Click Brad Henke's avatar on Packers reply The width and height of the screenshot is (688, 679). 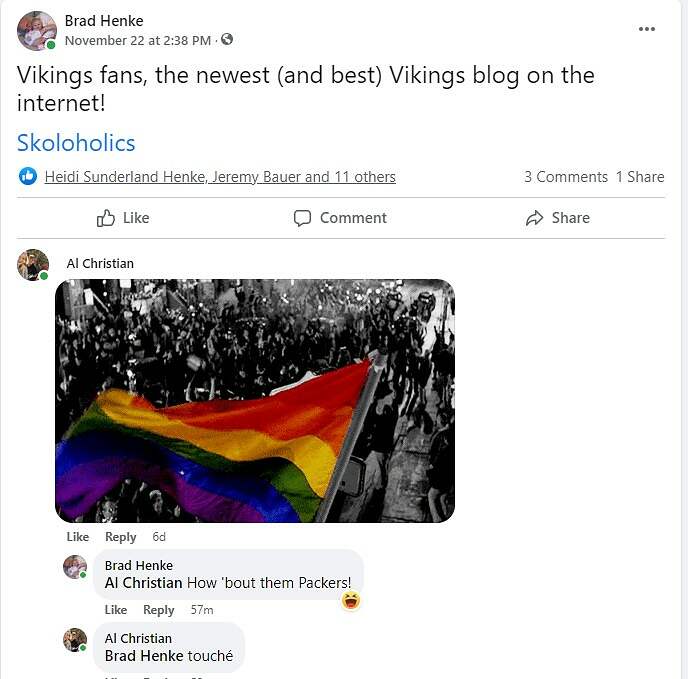tap(75, 568)
